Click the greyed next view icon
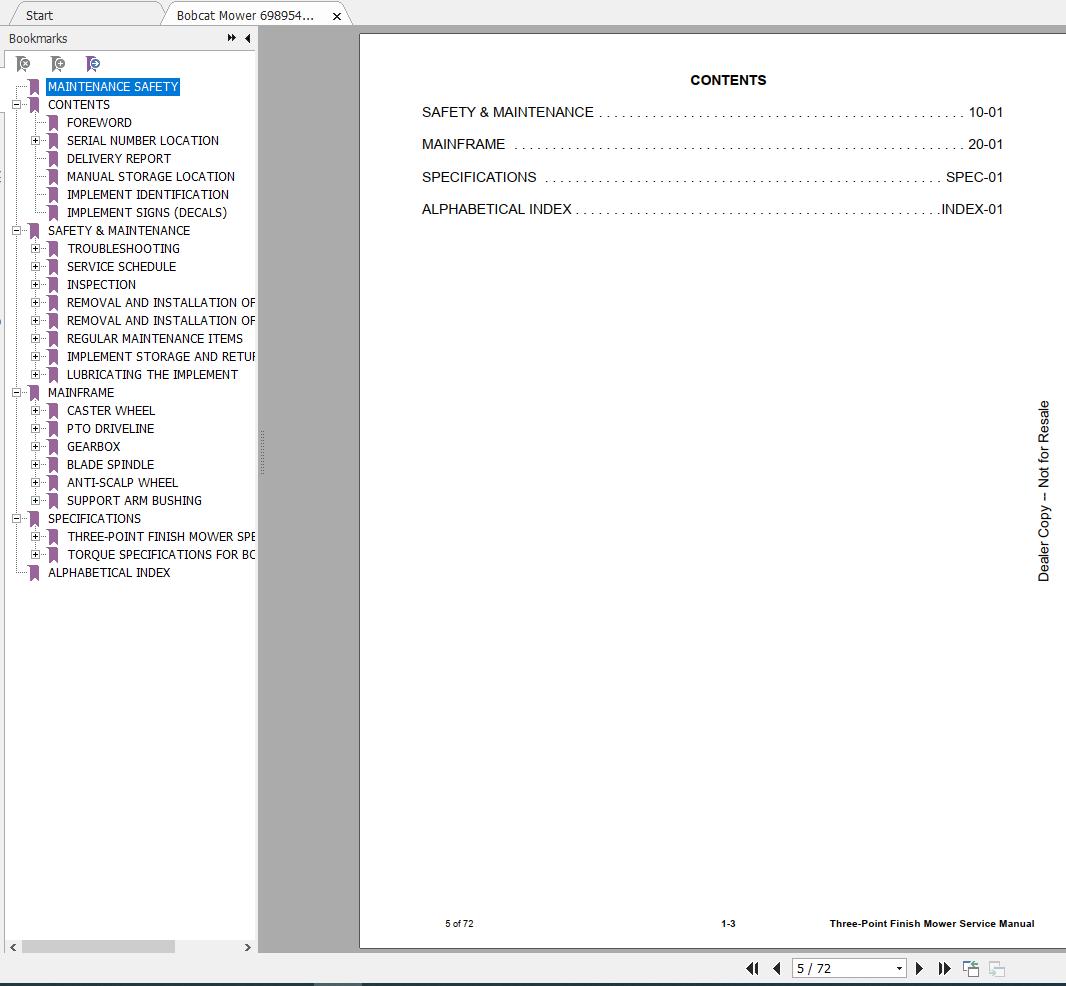Screen dimensions: 1066x986 point(997,968)
